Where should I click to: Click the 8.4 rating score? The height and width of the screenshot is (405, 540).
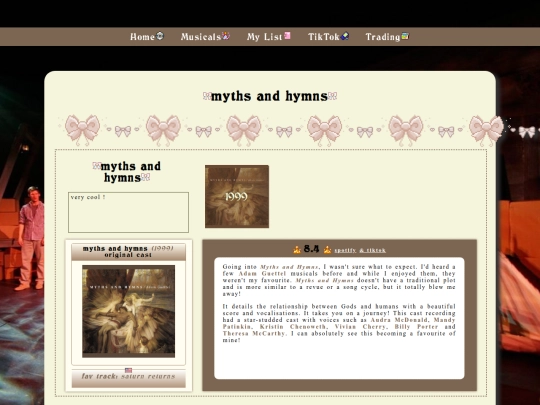coord(311,249)
